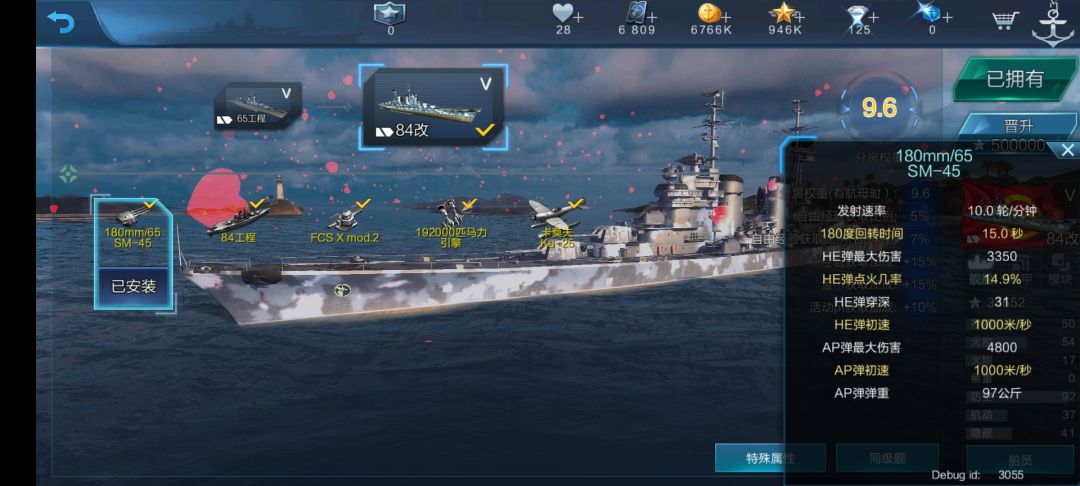This screenshot has width=1080, height=486.
Task: Click the green 已拥有 button
Action: tap(1014, 79)
